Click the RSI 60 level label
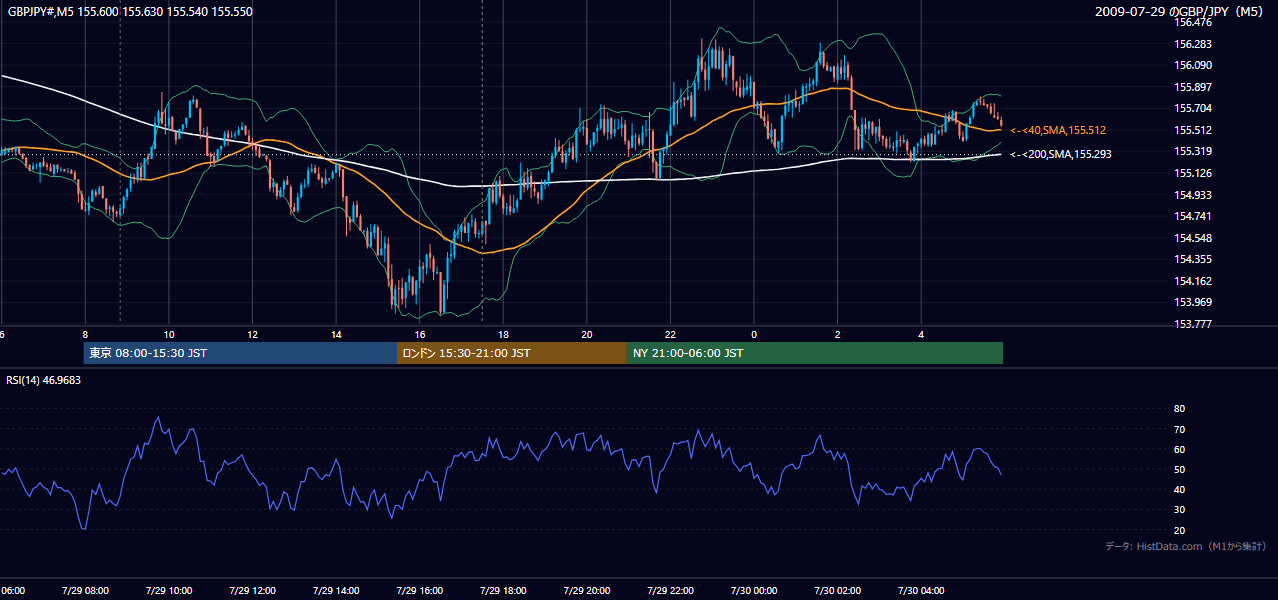The height and width of the screenshot is (600, 1278). tap(1179, 449)
